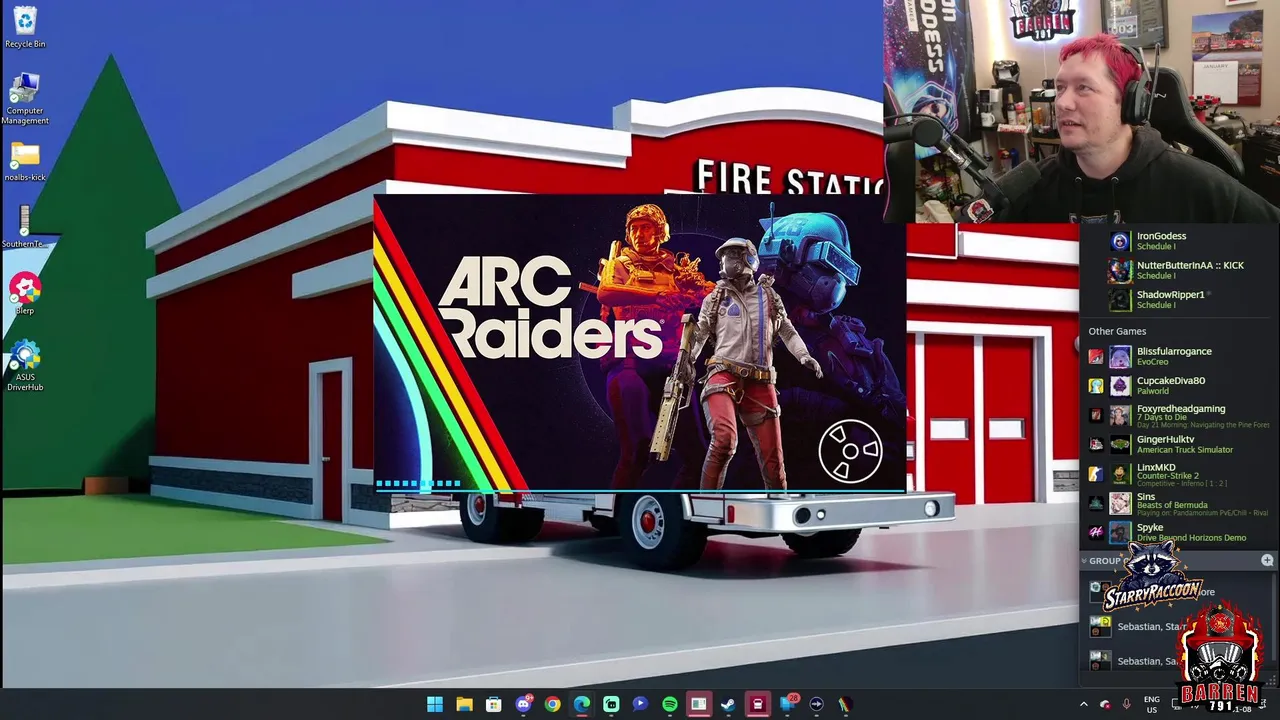
Task: Click the Other Games section header
Action: pos(1117,331)
